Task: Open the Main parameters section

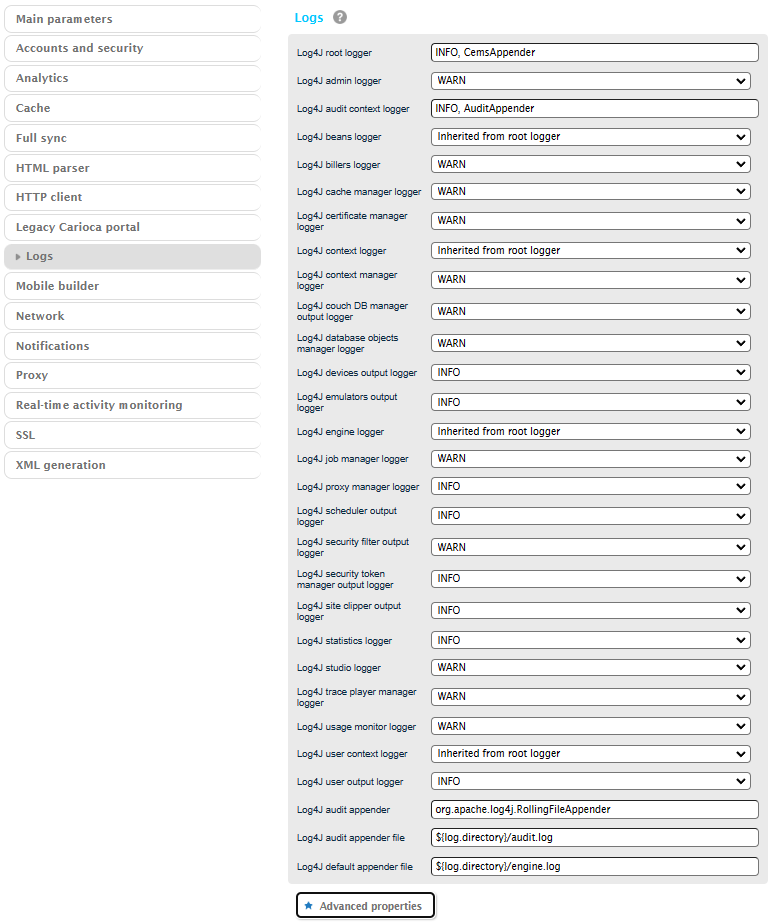Action: click(x=131, y=19)
